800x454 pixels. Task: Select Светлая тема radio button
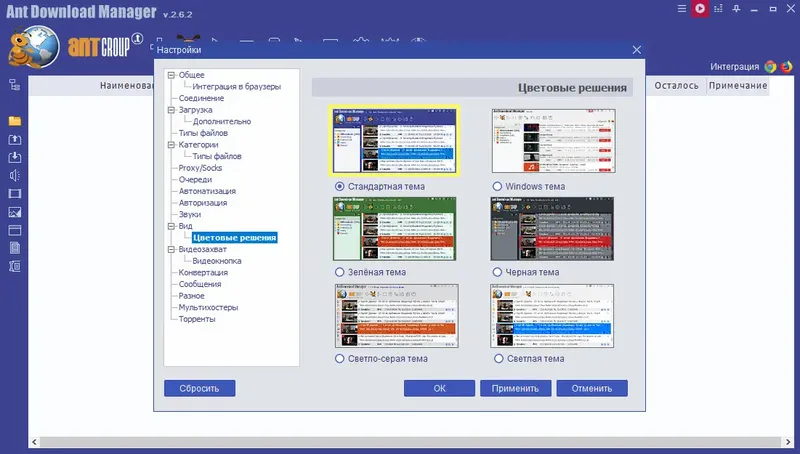tap(498, 359)
